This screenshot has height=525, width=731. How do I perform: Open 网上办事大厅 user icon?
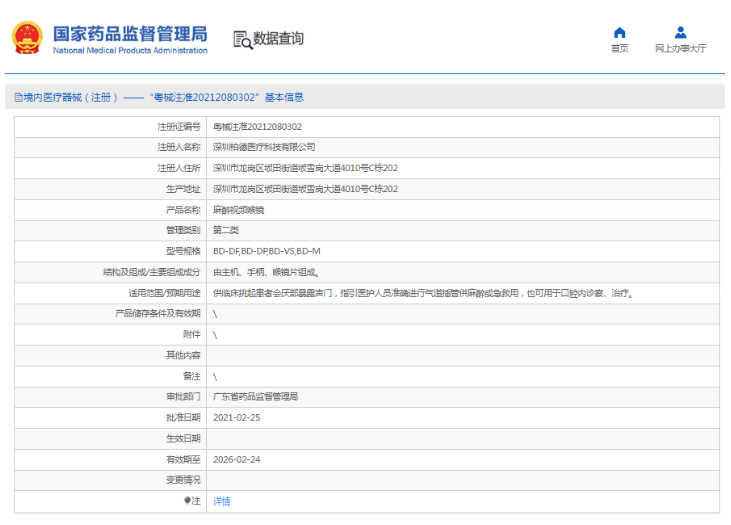tap(680, 33)
